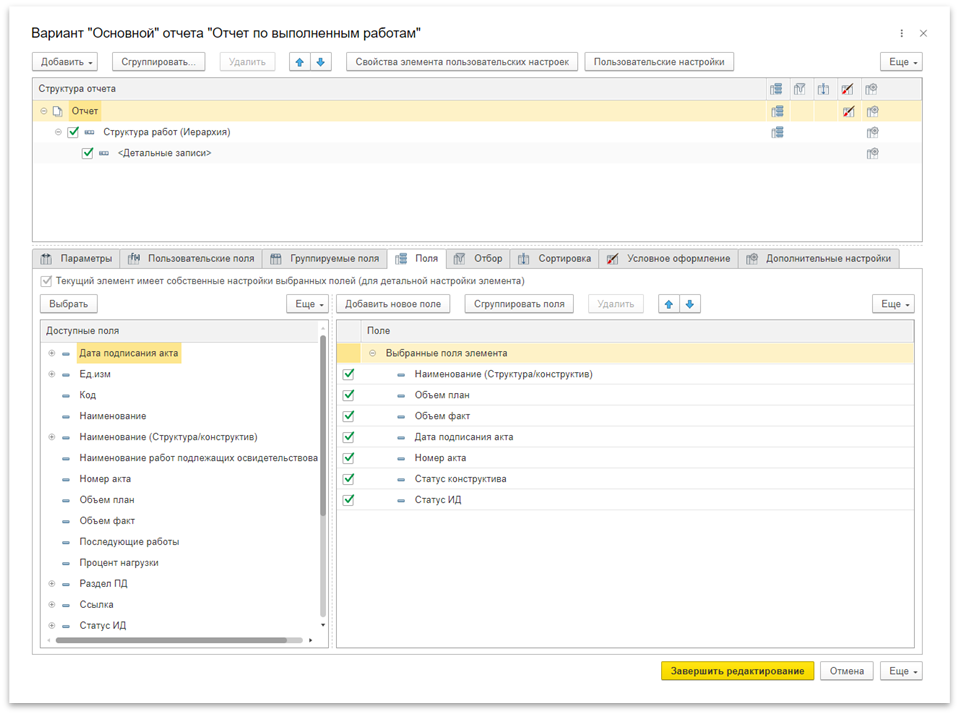Open the Добавить dropdown button
The image size is (959, 715).
(x=68, y=62)
